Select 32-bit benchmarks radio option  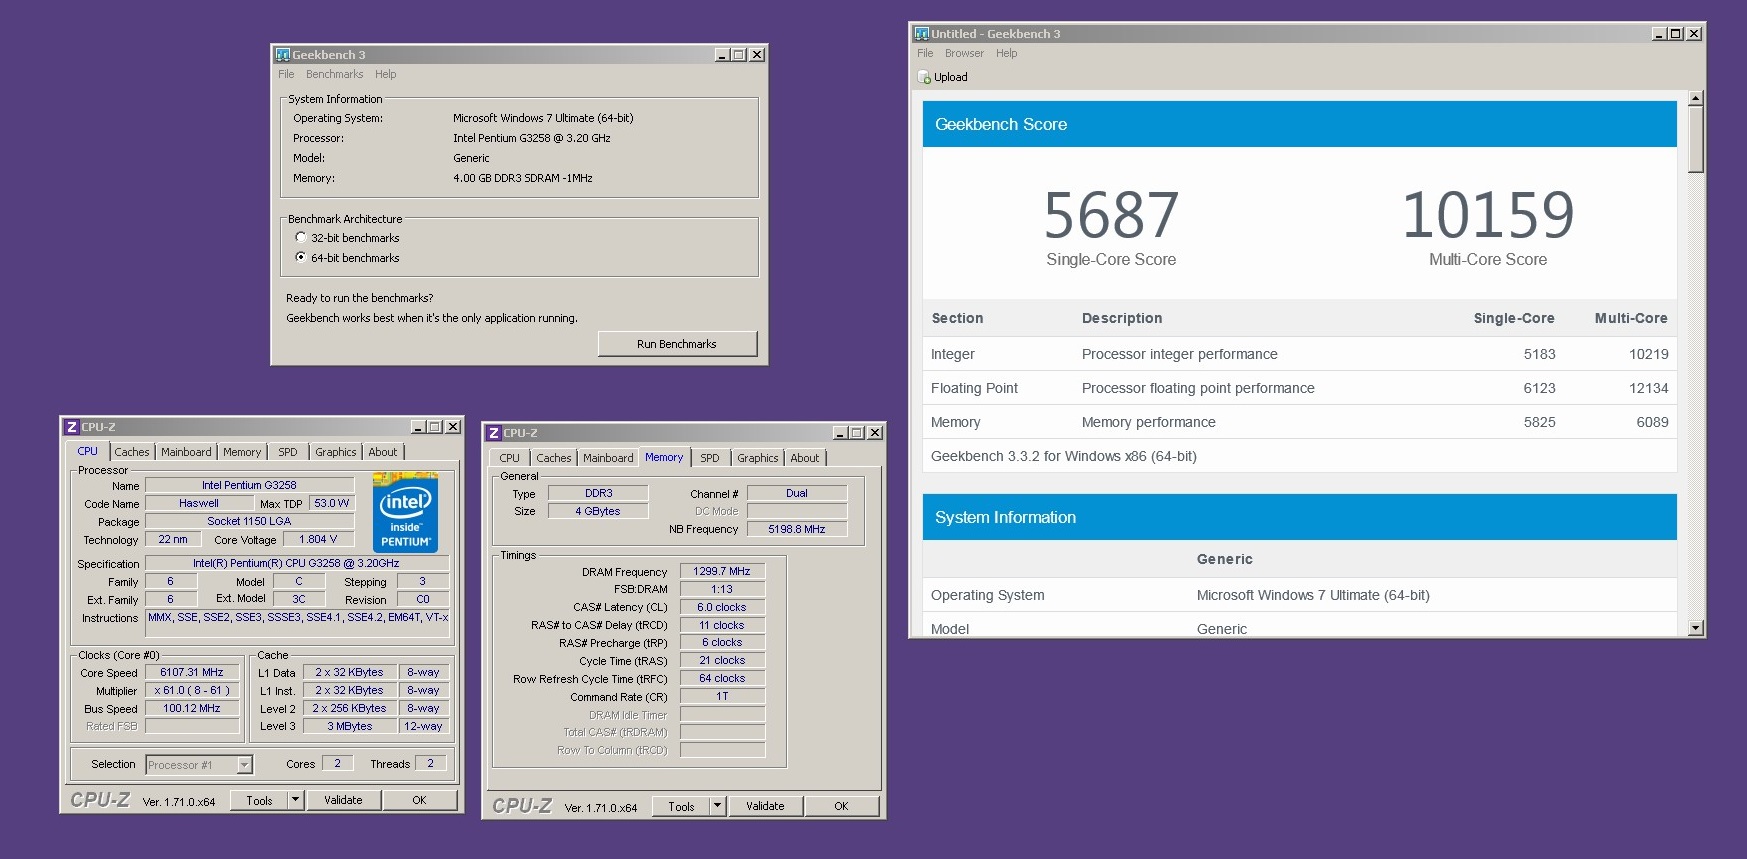[301, 238]
